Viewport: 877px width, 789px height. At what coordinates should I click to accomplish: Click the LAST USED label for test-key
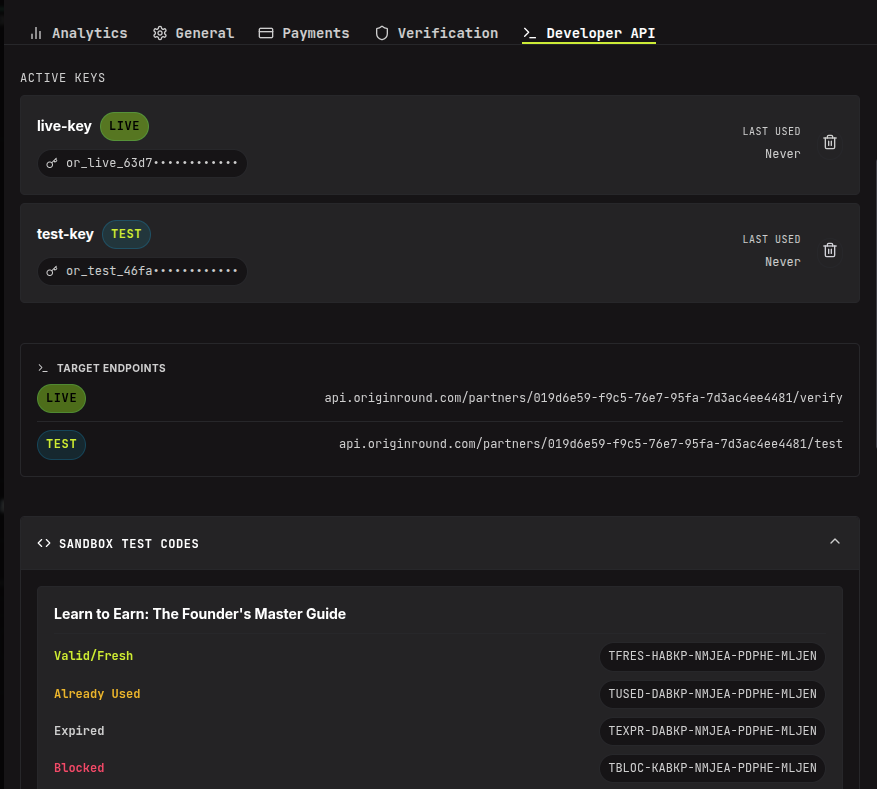click(771, 239)
